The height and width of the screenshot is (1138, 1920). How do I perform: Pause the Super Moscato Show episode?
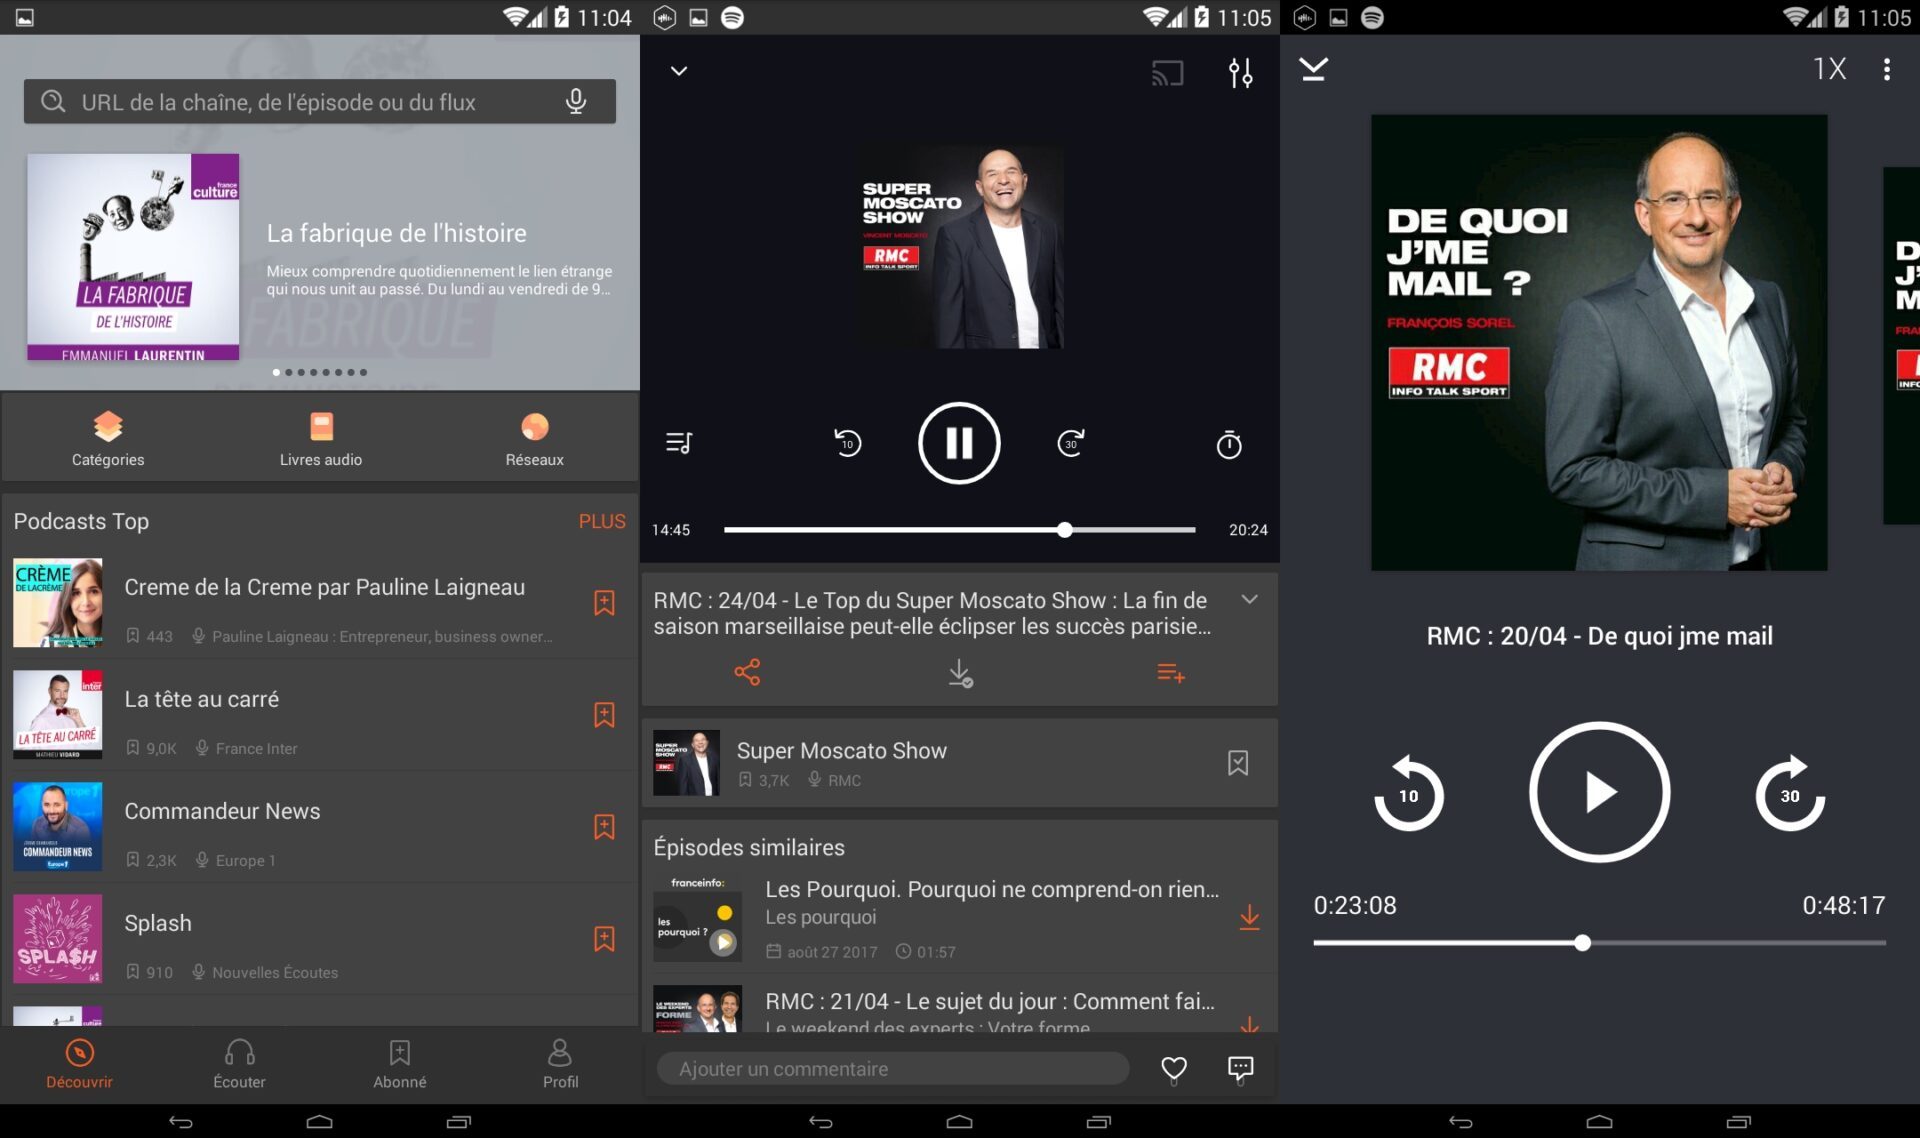[959, 443]
